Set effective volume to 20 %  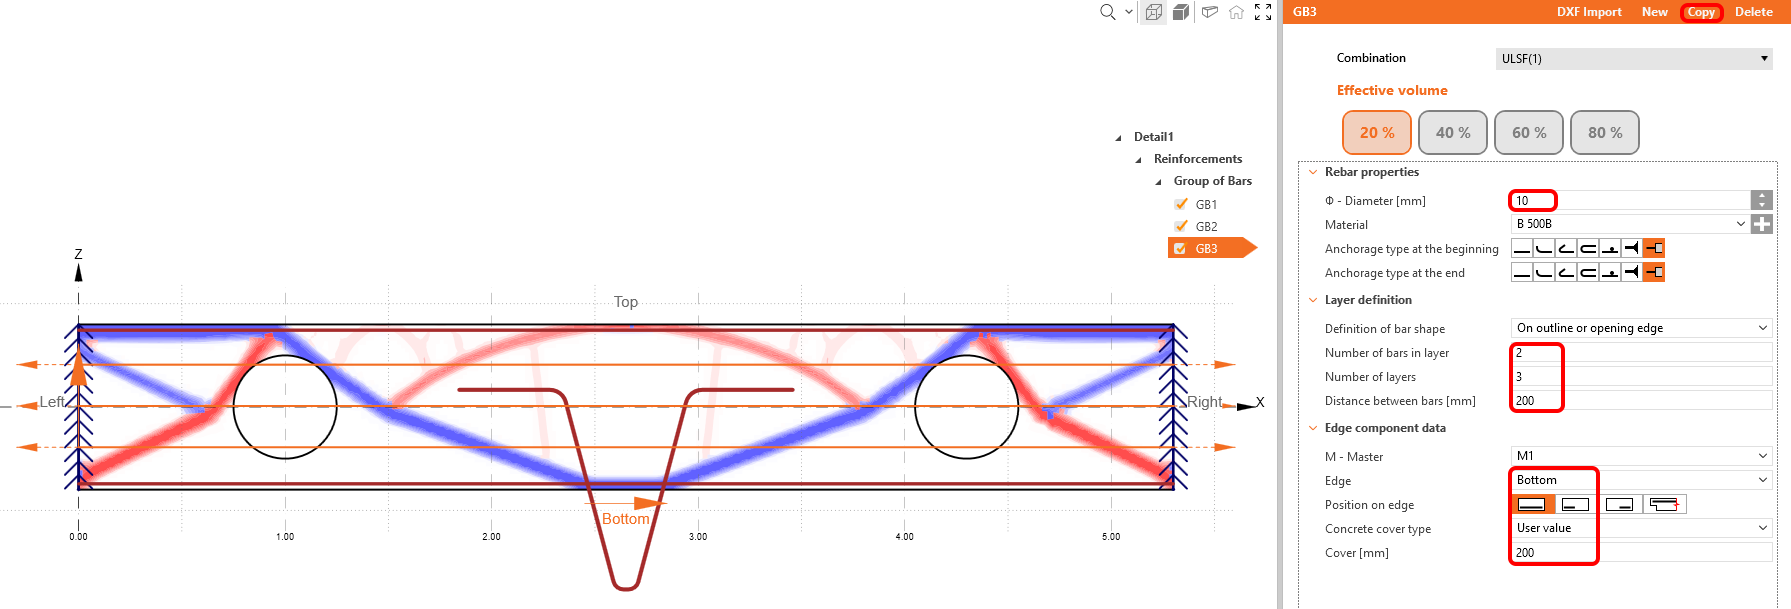point(1377,132)
